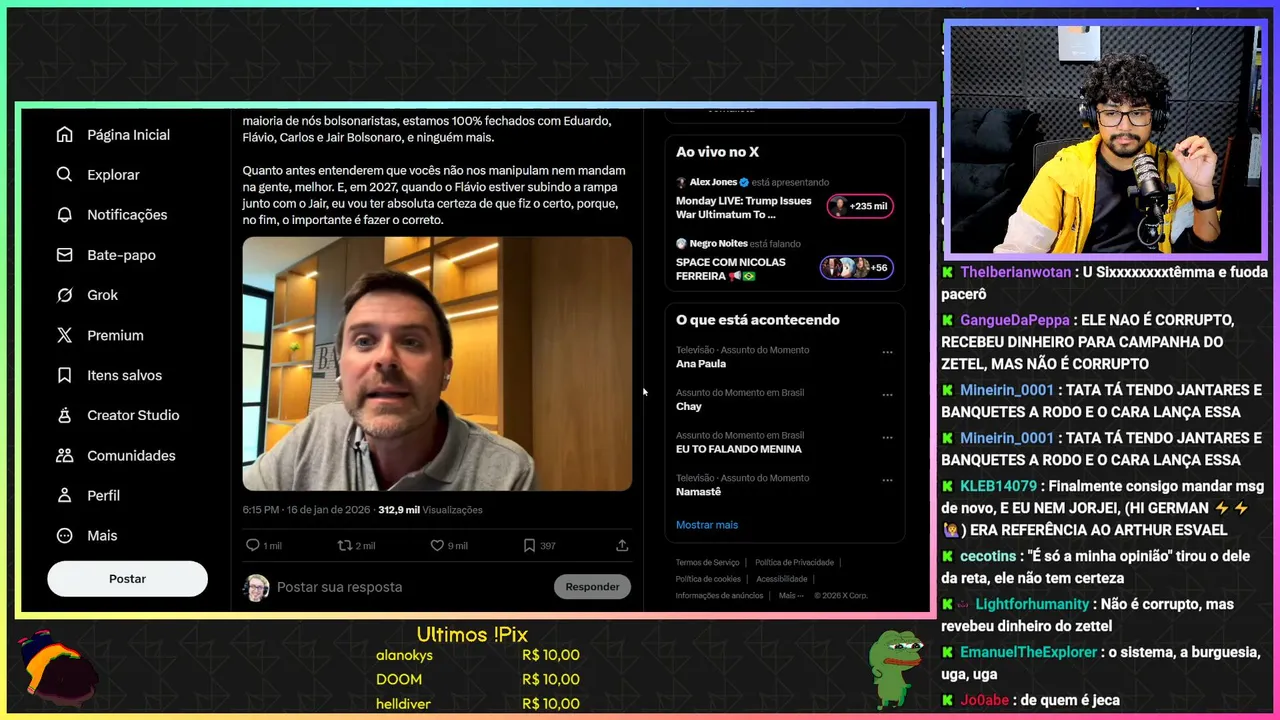Click Alex Jones presenter name
Image resolution: width=1280 pixels, height=720 pixels.
713,182
